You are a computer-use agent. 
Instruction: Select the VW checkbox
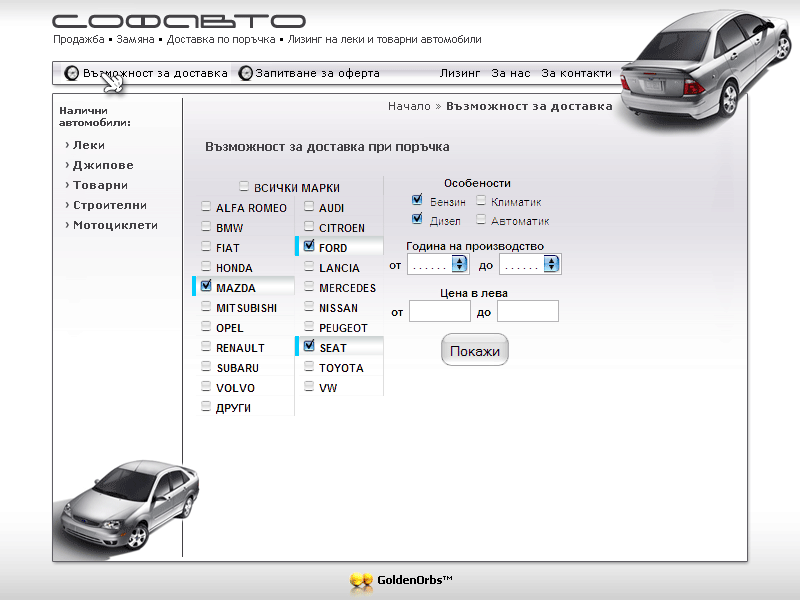309,386
